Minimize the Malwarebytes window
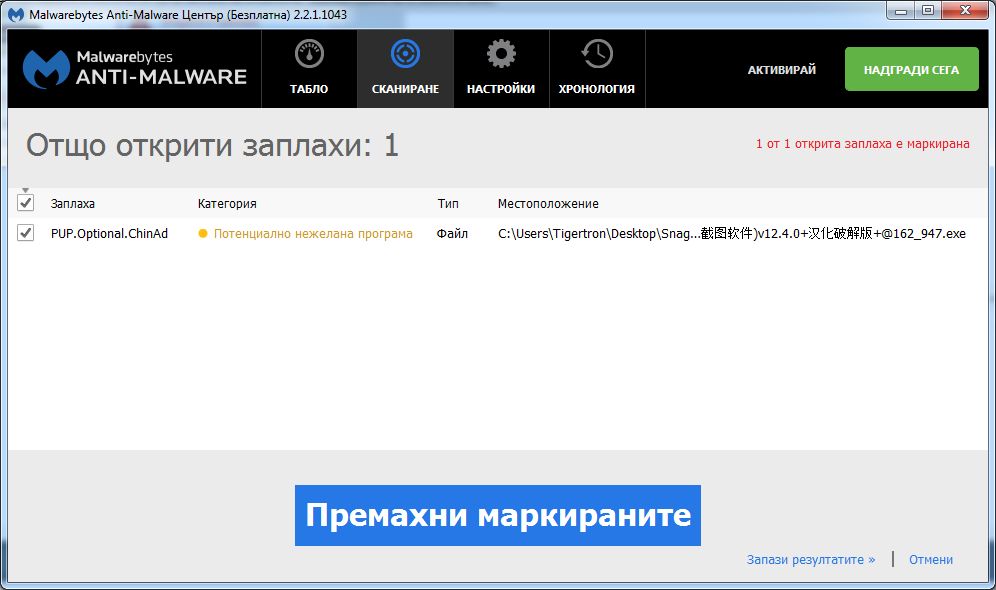This screenshot has width=996, height=590. tap(901, 10)
